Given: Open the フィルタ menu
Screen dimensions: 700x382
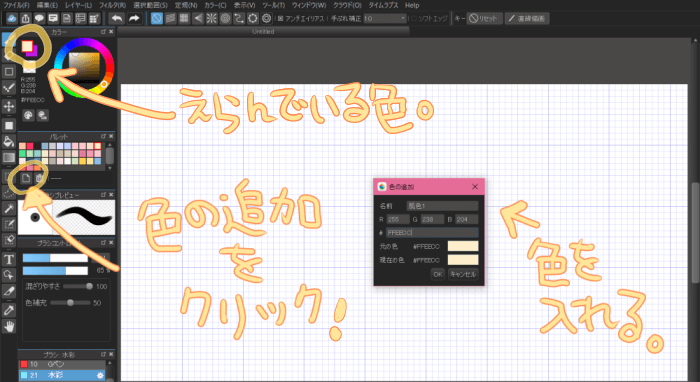Looking at the screenshot, I should (112, 5).
